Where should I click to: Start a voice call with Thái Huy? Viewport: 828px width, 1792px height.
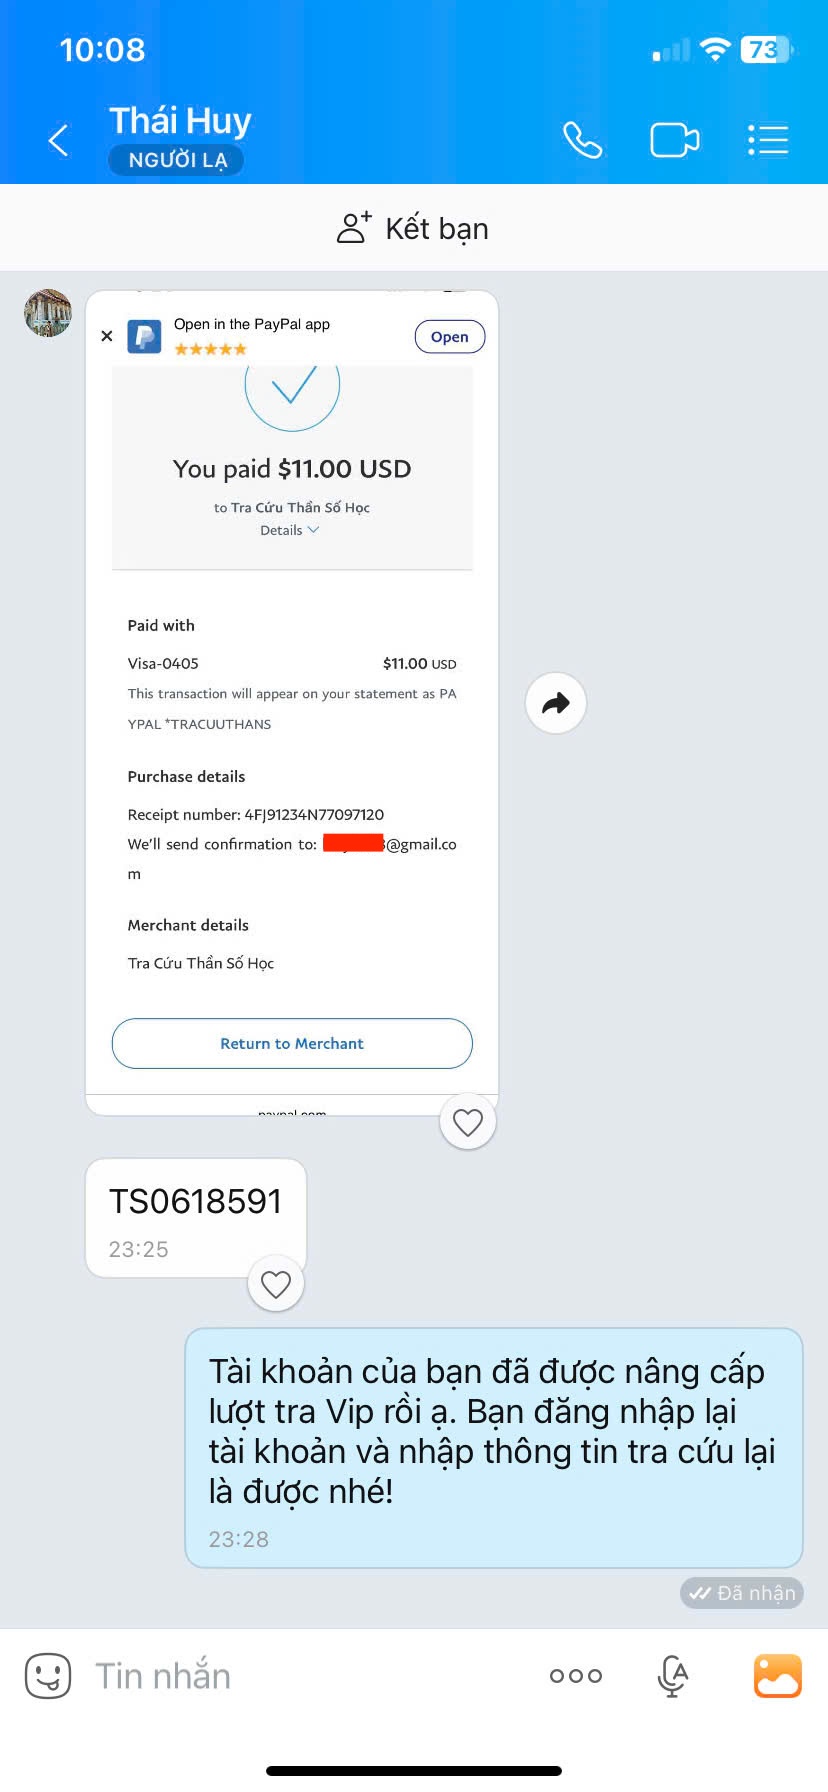582,141
